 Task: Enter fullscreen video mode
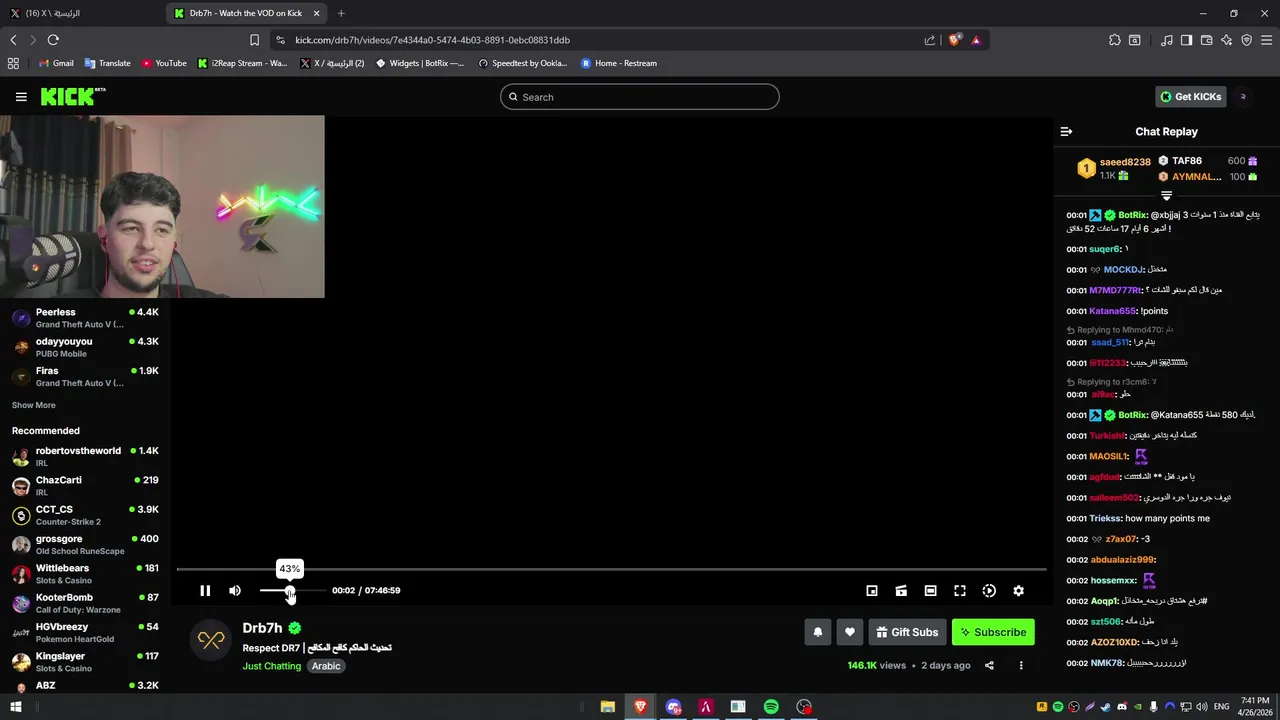(x=960, y=591)
